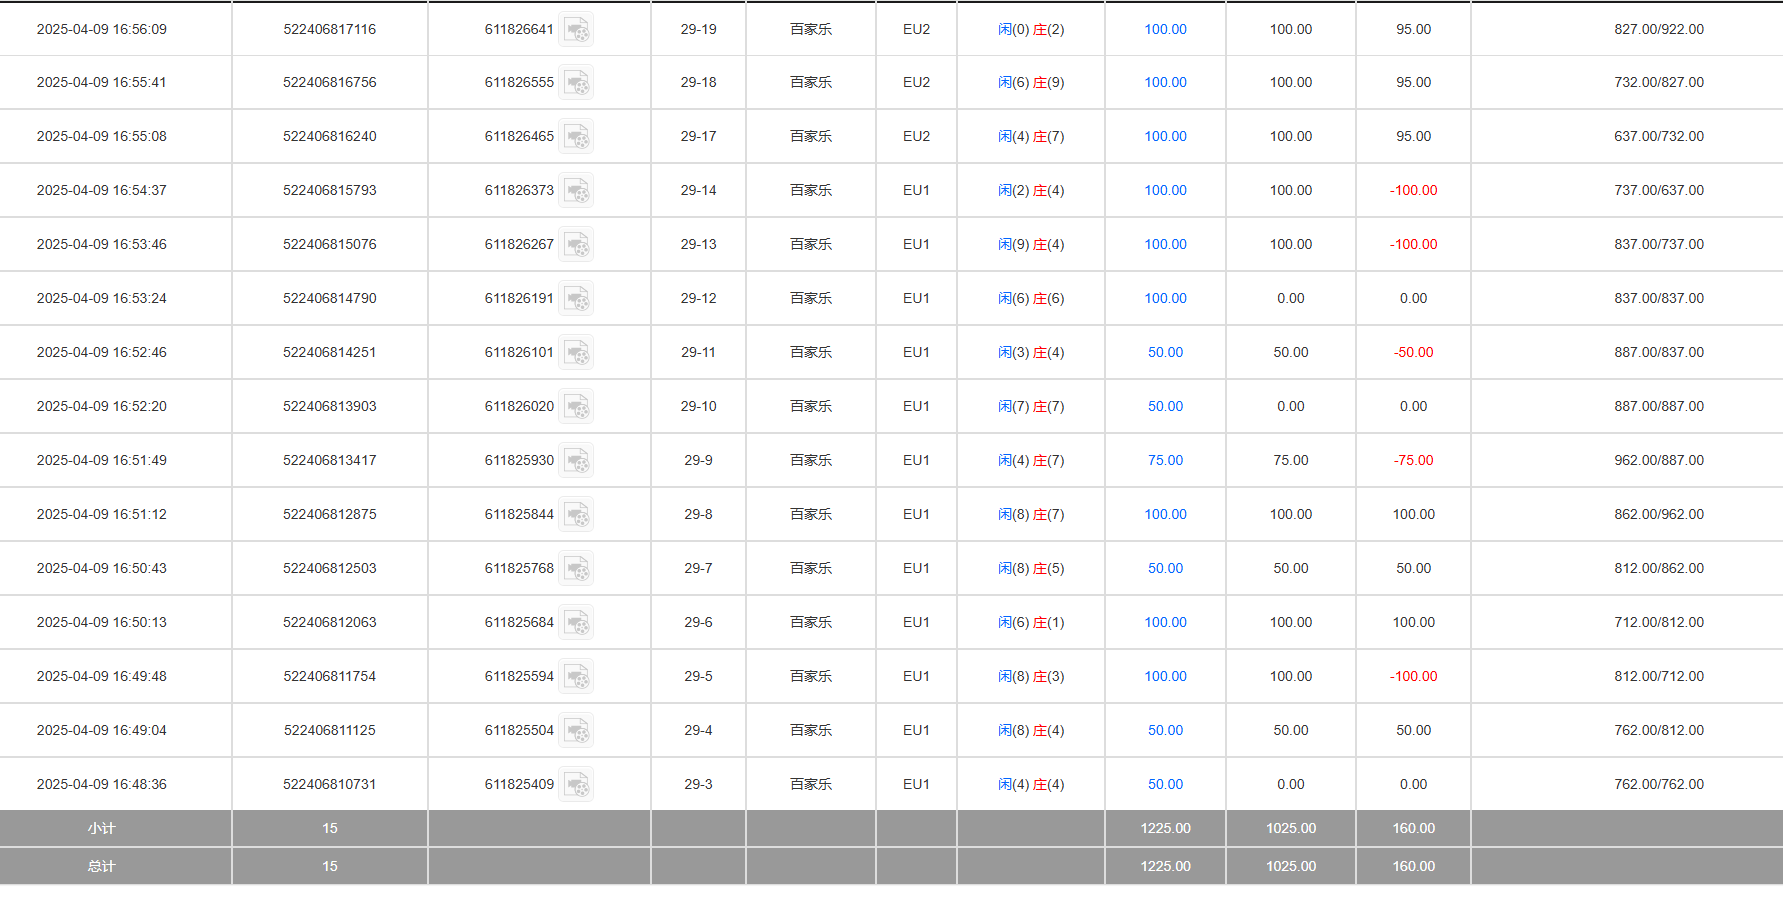The width and height of the screenshot is (1783, 920).
Task: Open the replay icon for round 611826191
Action: (576, 299)
